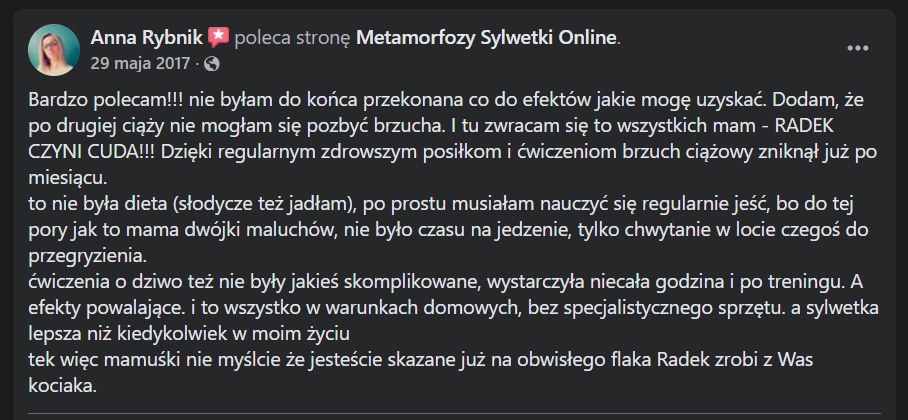The image size is (908, 420).
Task: Click the red recommendation star badge
Action: 219,38
